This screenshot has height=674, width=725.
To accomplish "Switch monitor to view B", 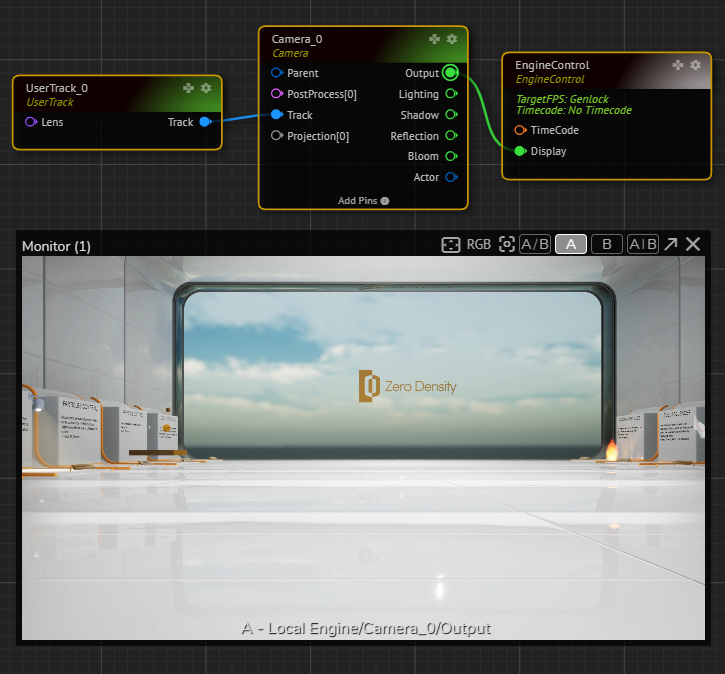I will (606, 245).
